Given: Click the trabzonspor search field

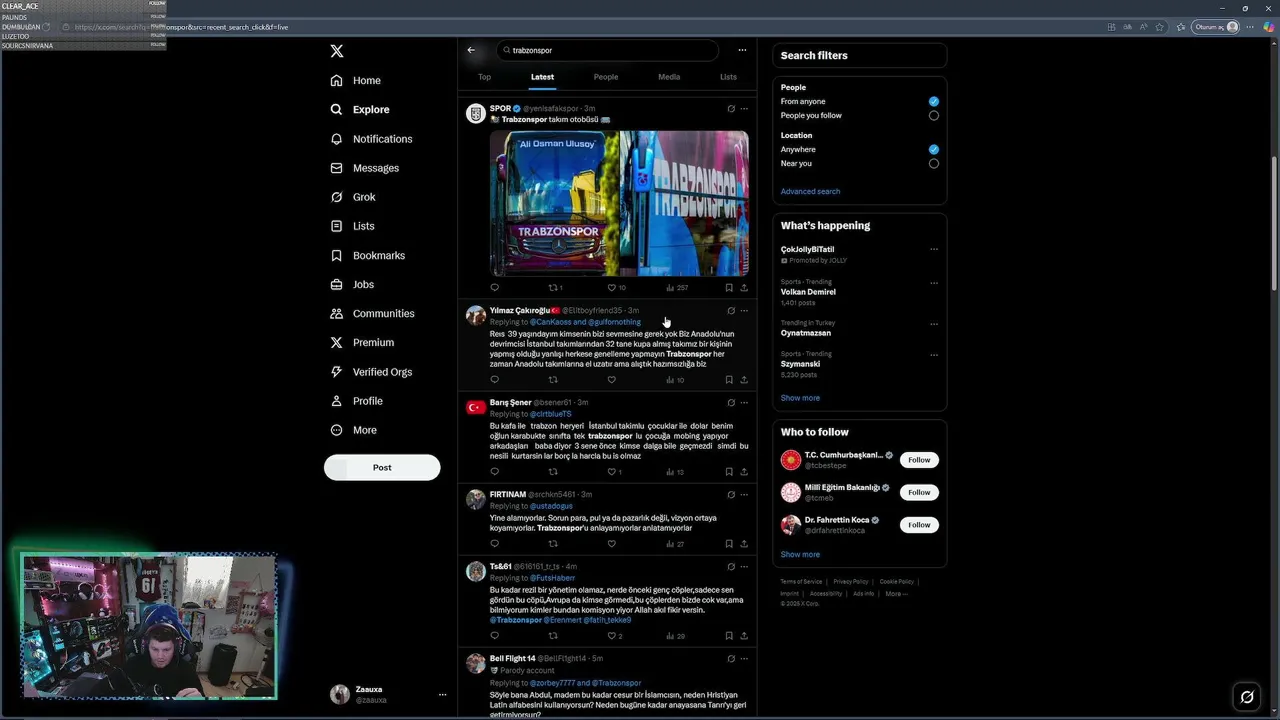Looking at the screenshot, I should coord(607,50).
